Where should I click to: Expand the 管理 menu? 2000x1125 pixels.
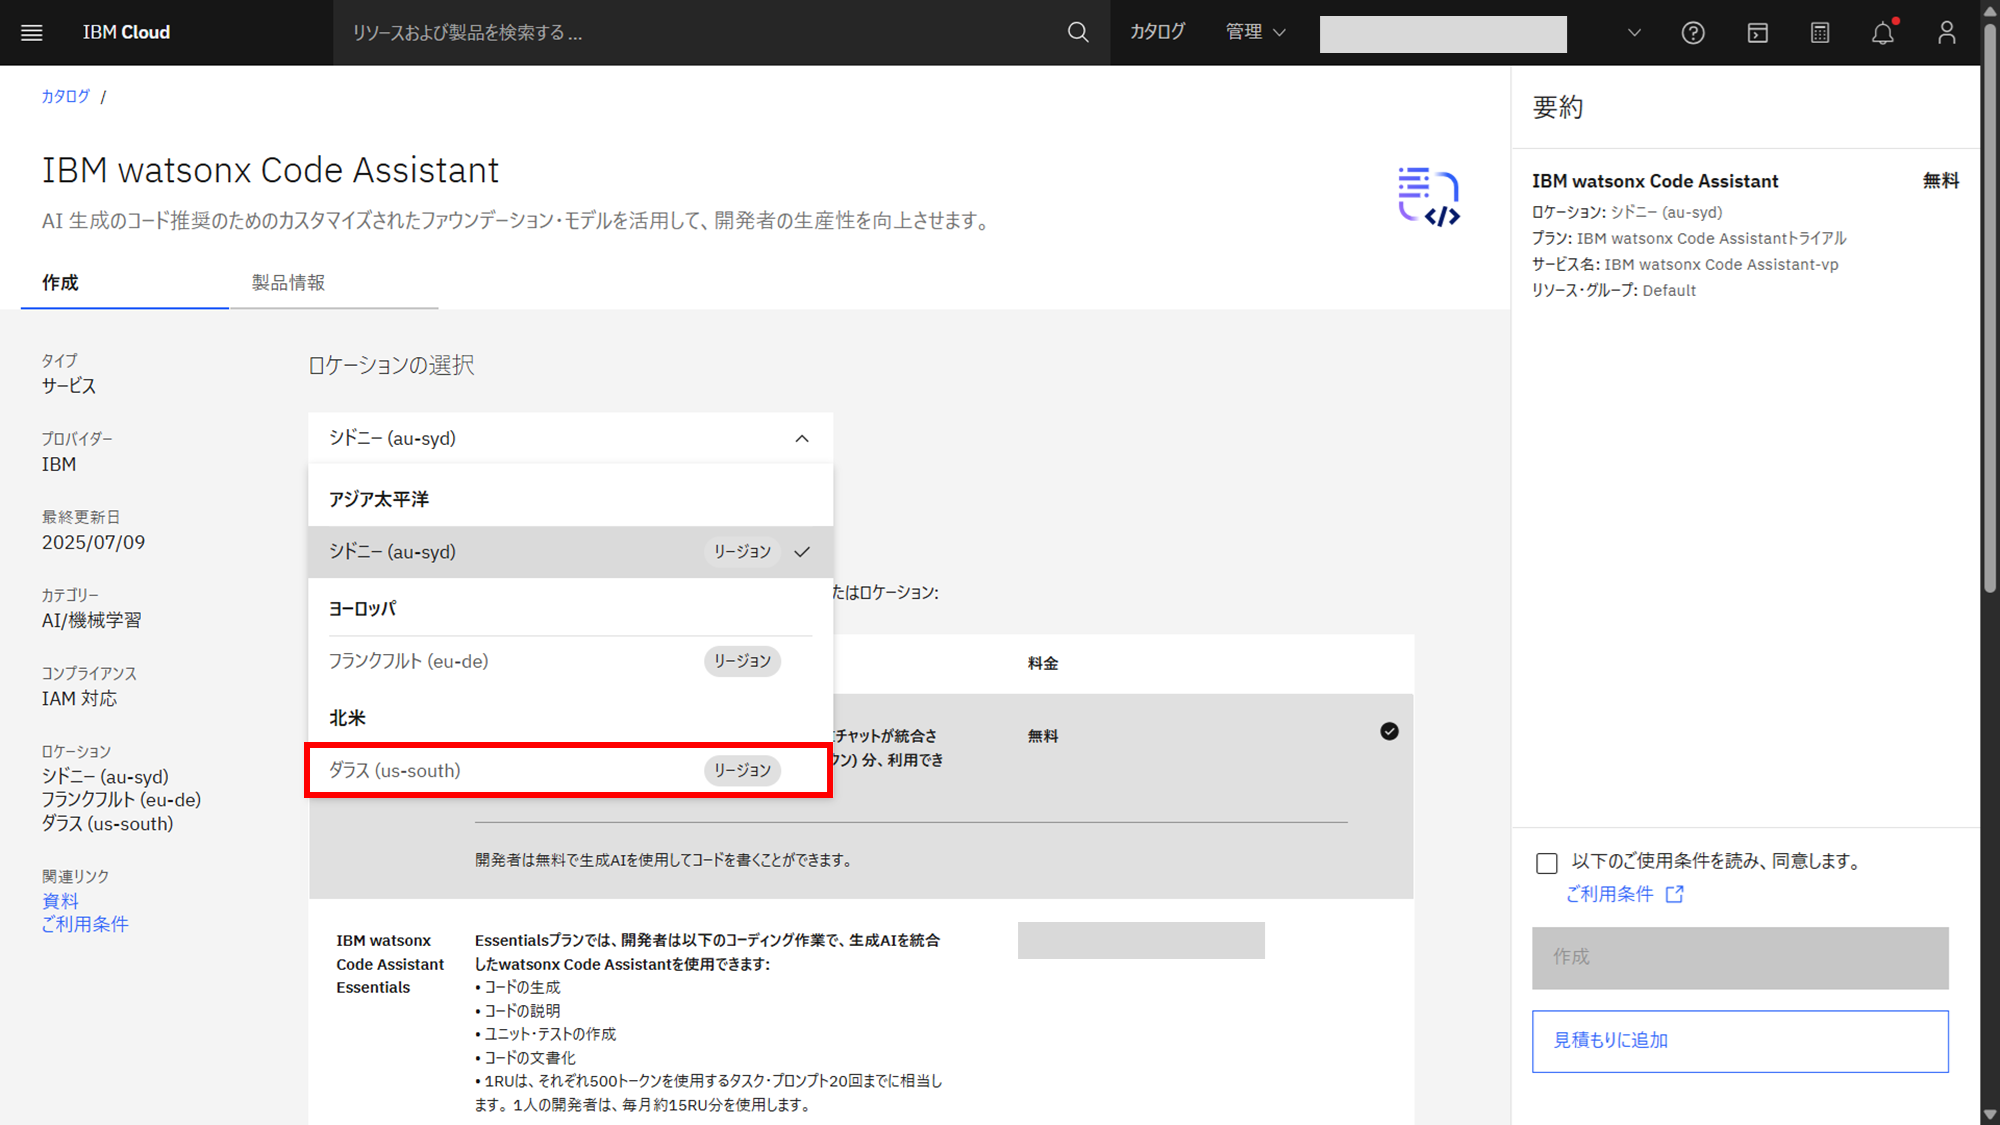pyautogui.click(x=1256, y=32)
